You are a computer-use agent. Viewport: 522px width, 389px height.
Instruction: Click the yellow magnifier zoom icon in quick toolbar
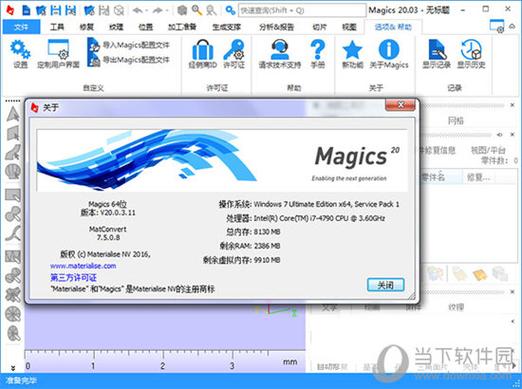coord(197,11)
